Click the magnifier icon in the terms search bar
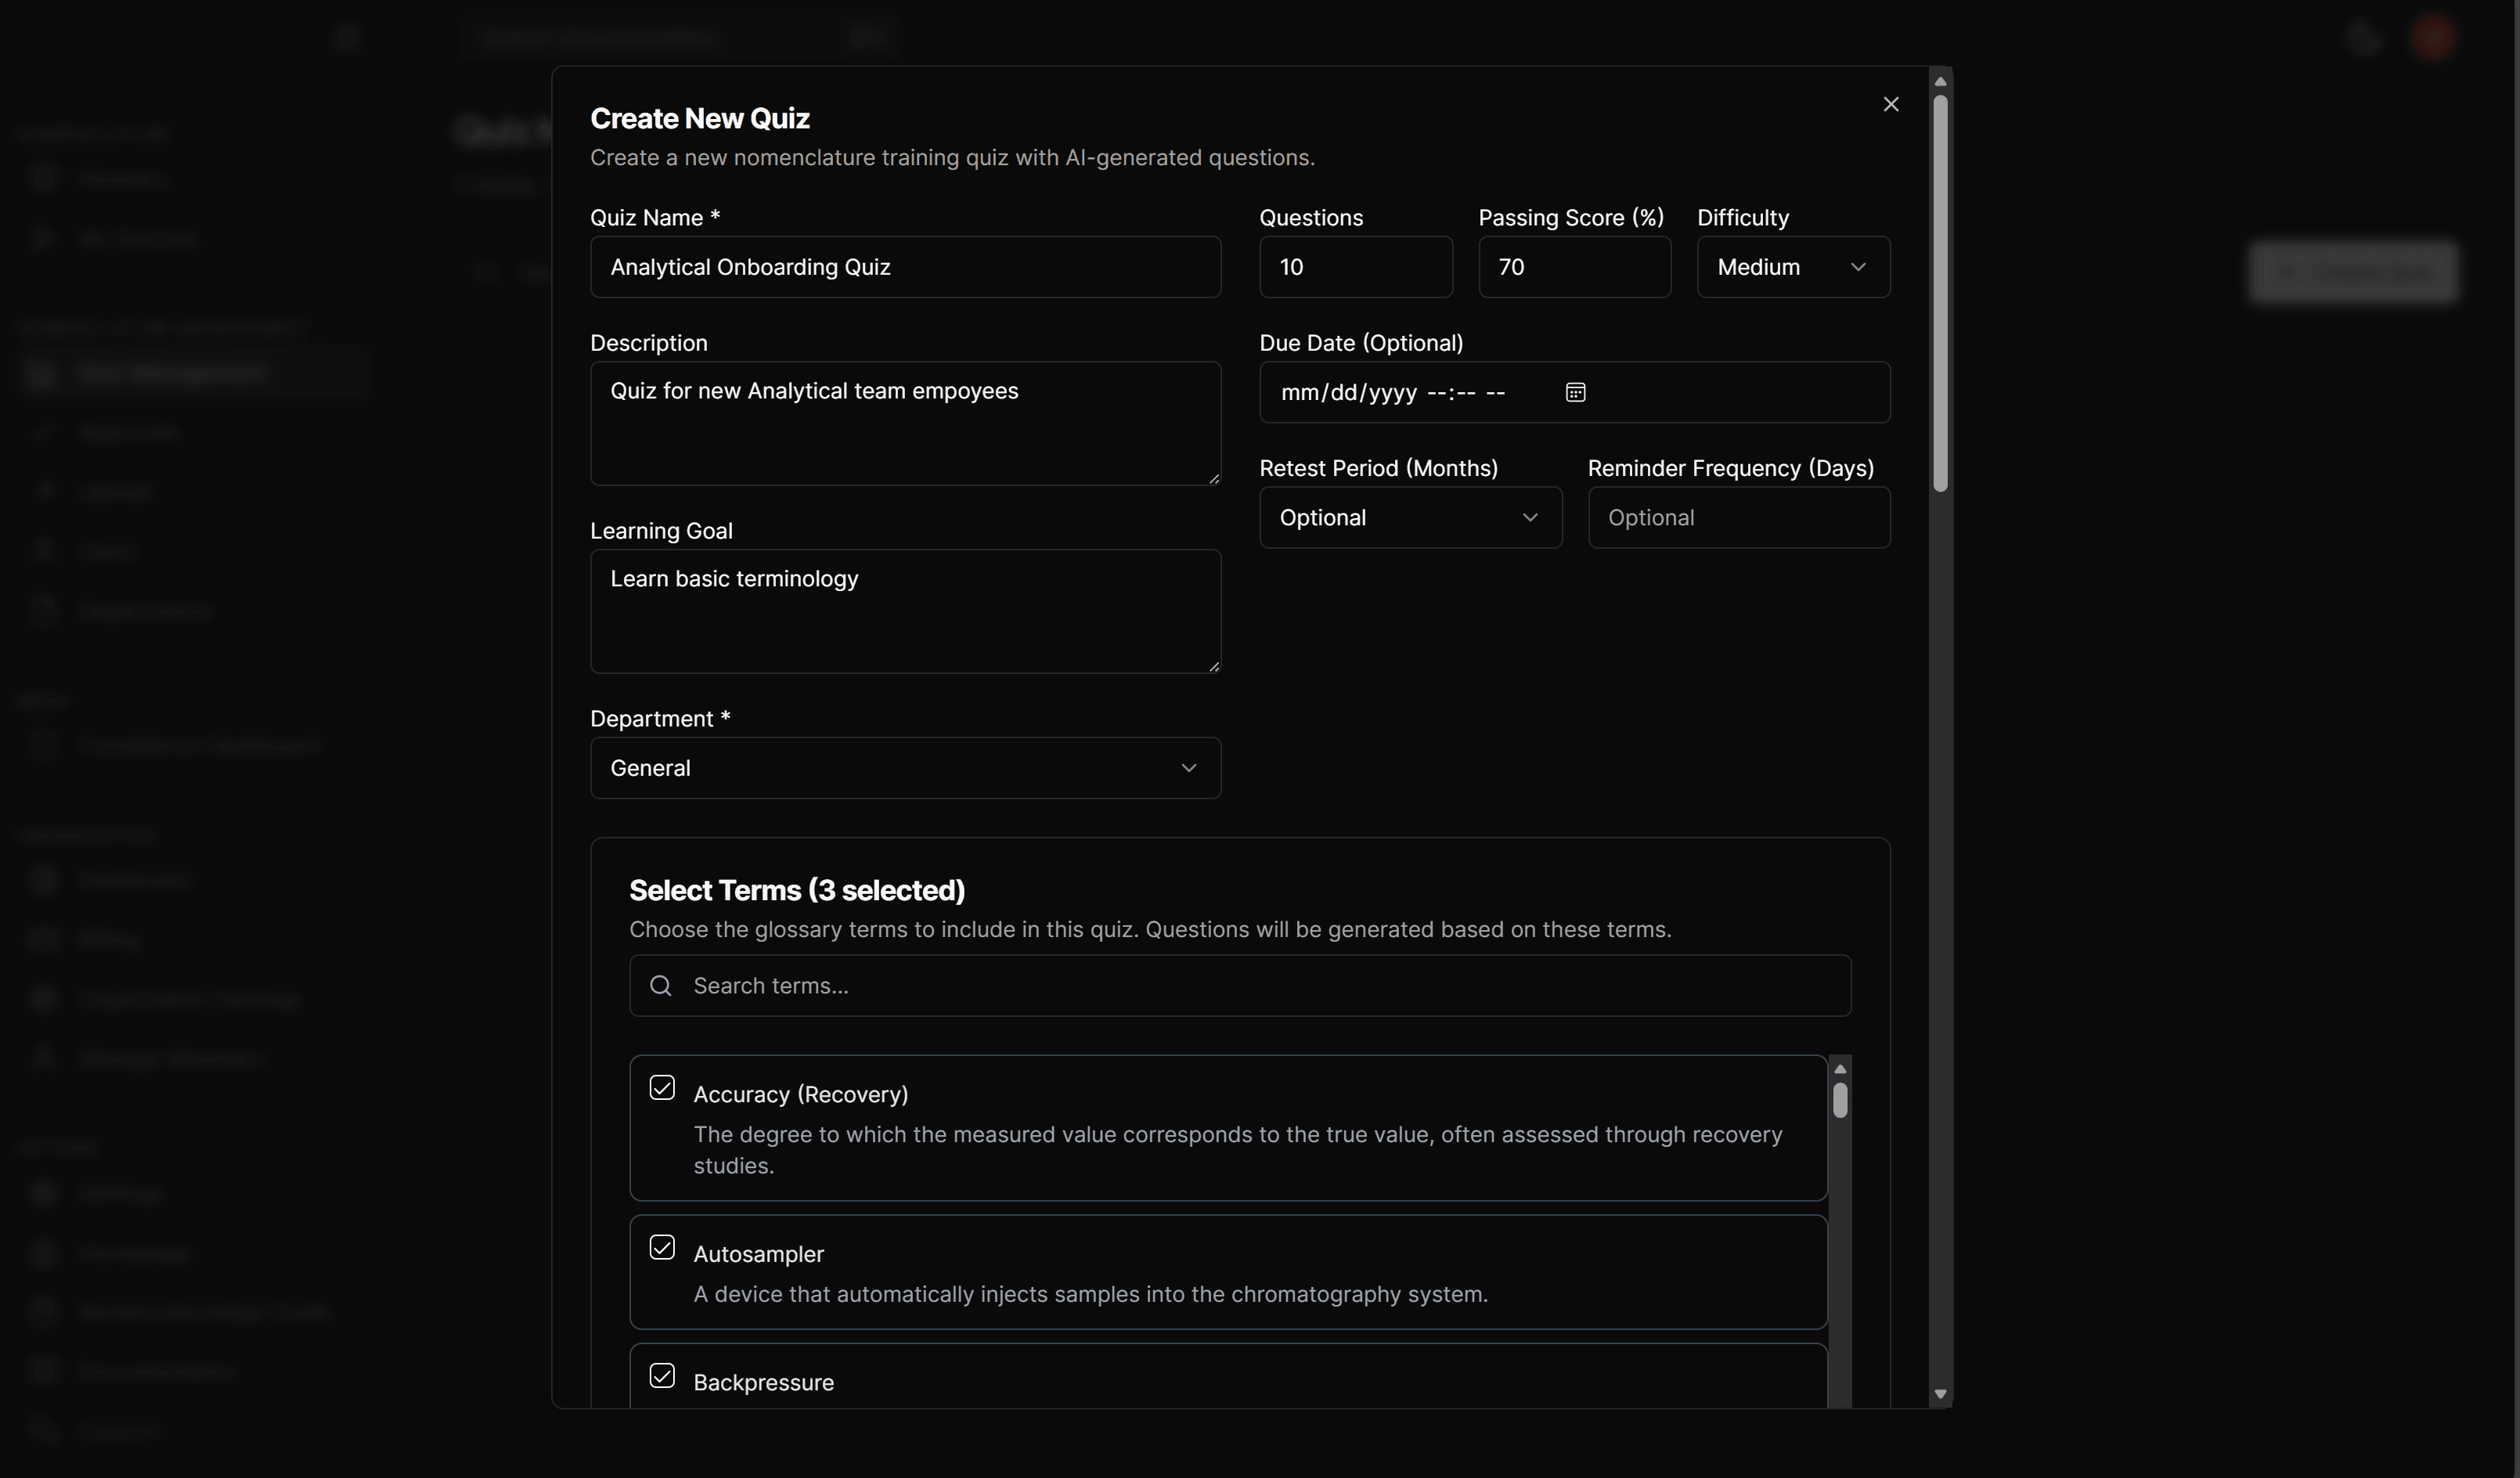Screen dimensions: 2520x1478 click(661, 986)
